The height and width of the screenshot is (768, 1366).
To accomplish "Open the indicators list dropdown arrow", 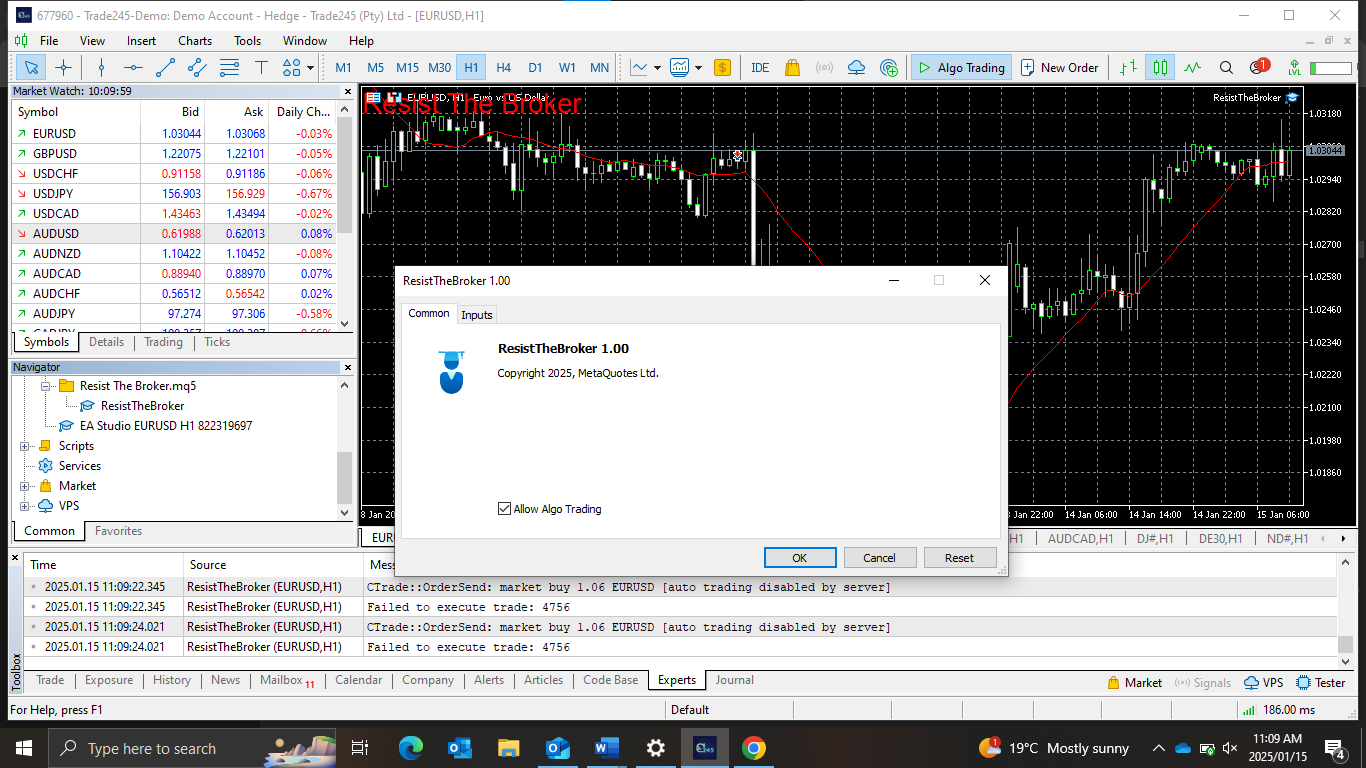I will [x=698, y=68].
